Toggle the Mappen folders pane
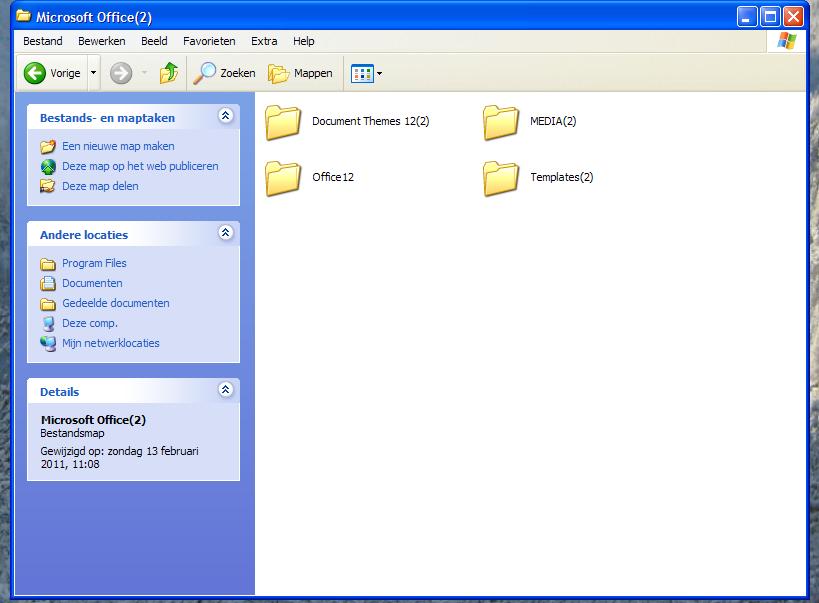This screenshot has height=603, width=819. [300, 73]
